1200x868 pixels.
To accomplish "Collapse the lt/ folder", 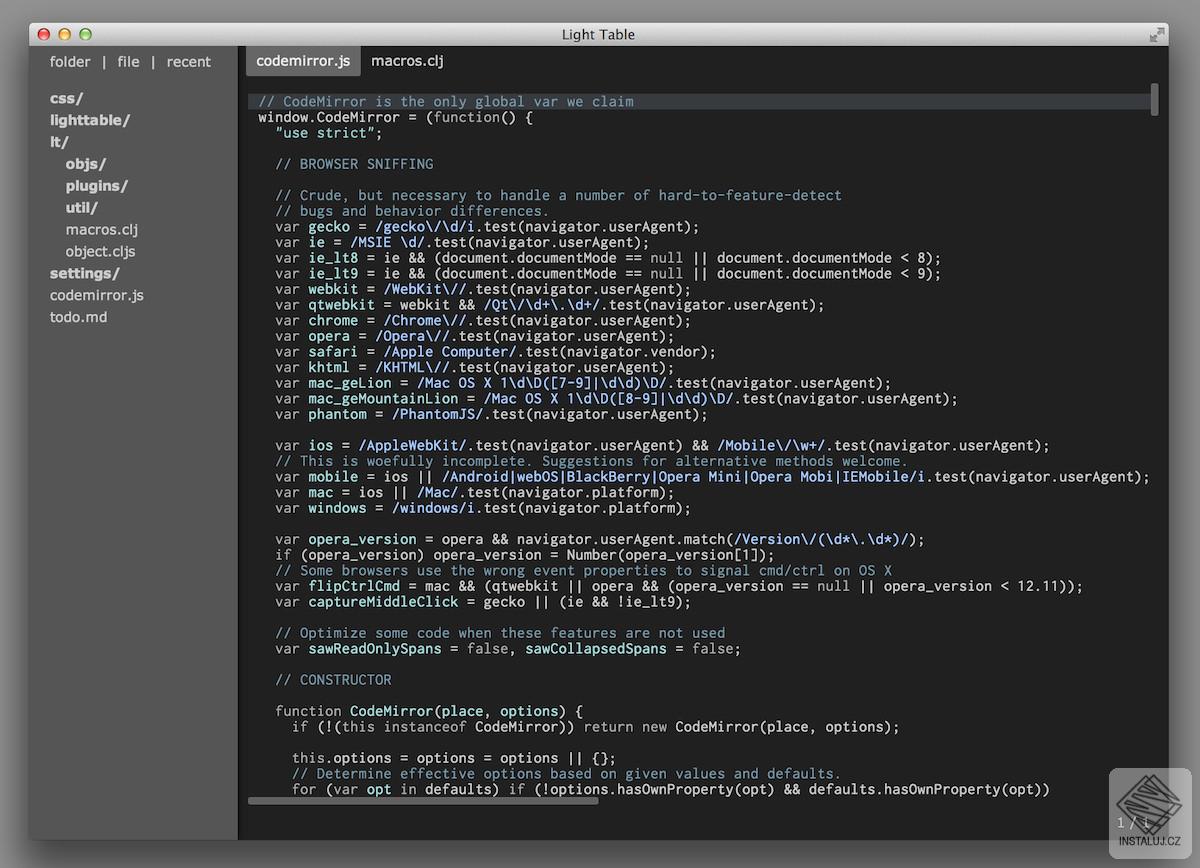I will coord(59,142).
